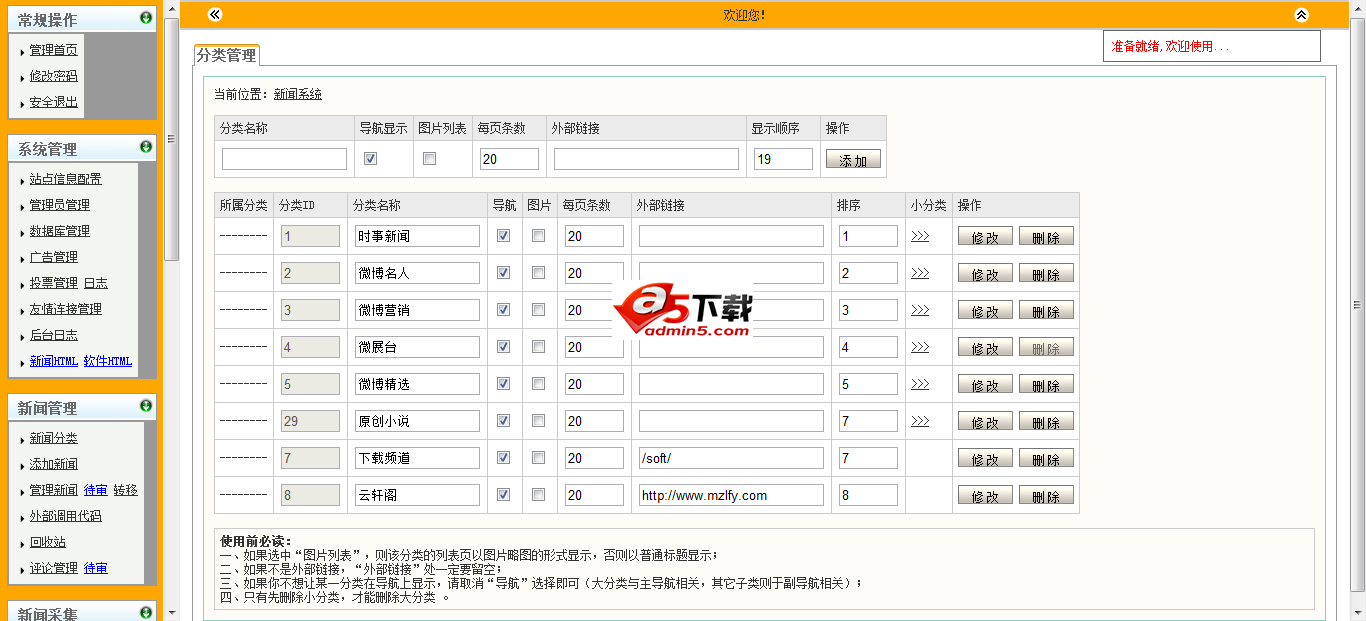This screenshot has width=1366, height=621.
Task: Open the 新闻系统 breadcrumb link
Action: (x=298, y=94)
